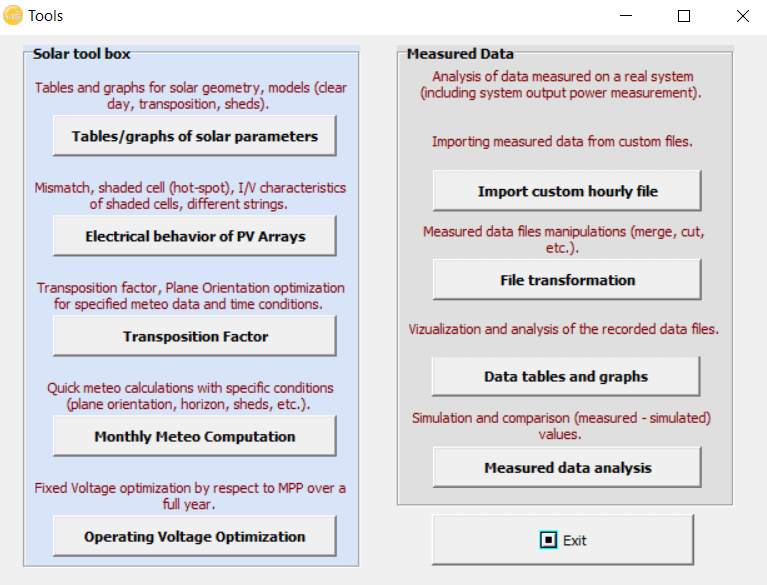The width and height of the screenshot is (767, 585).
Task: Close the Tools window
Action: click(x=743, y=16)
